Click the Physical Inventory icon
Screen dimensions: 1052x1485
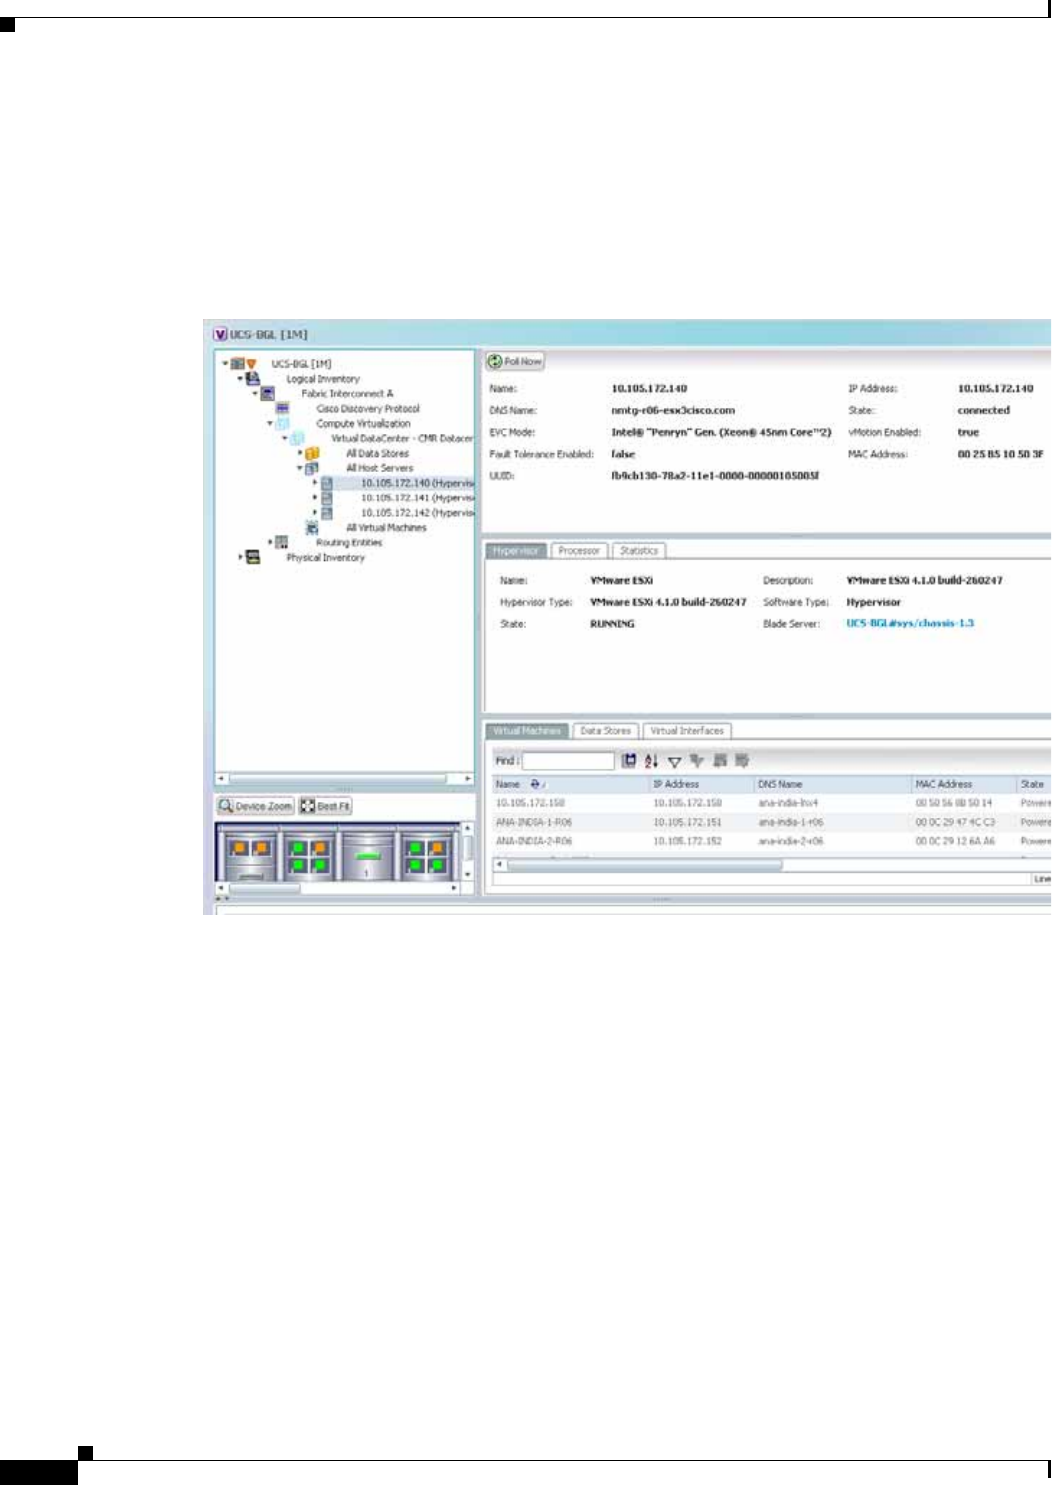253,557
